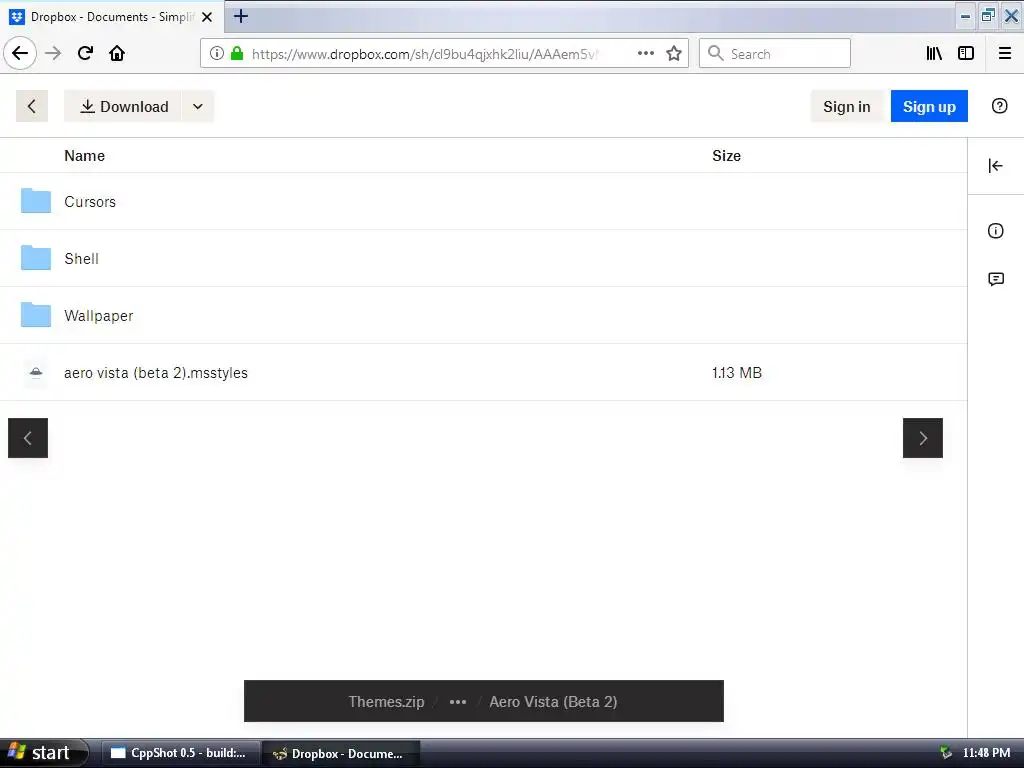
Task: Select the Dropbox - Documents tab
Action: (x=112, y=17)
